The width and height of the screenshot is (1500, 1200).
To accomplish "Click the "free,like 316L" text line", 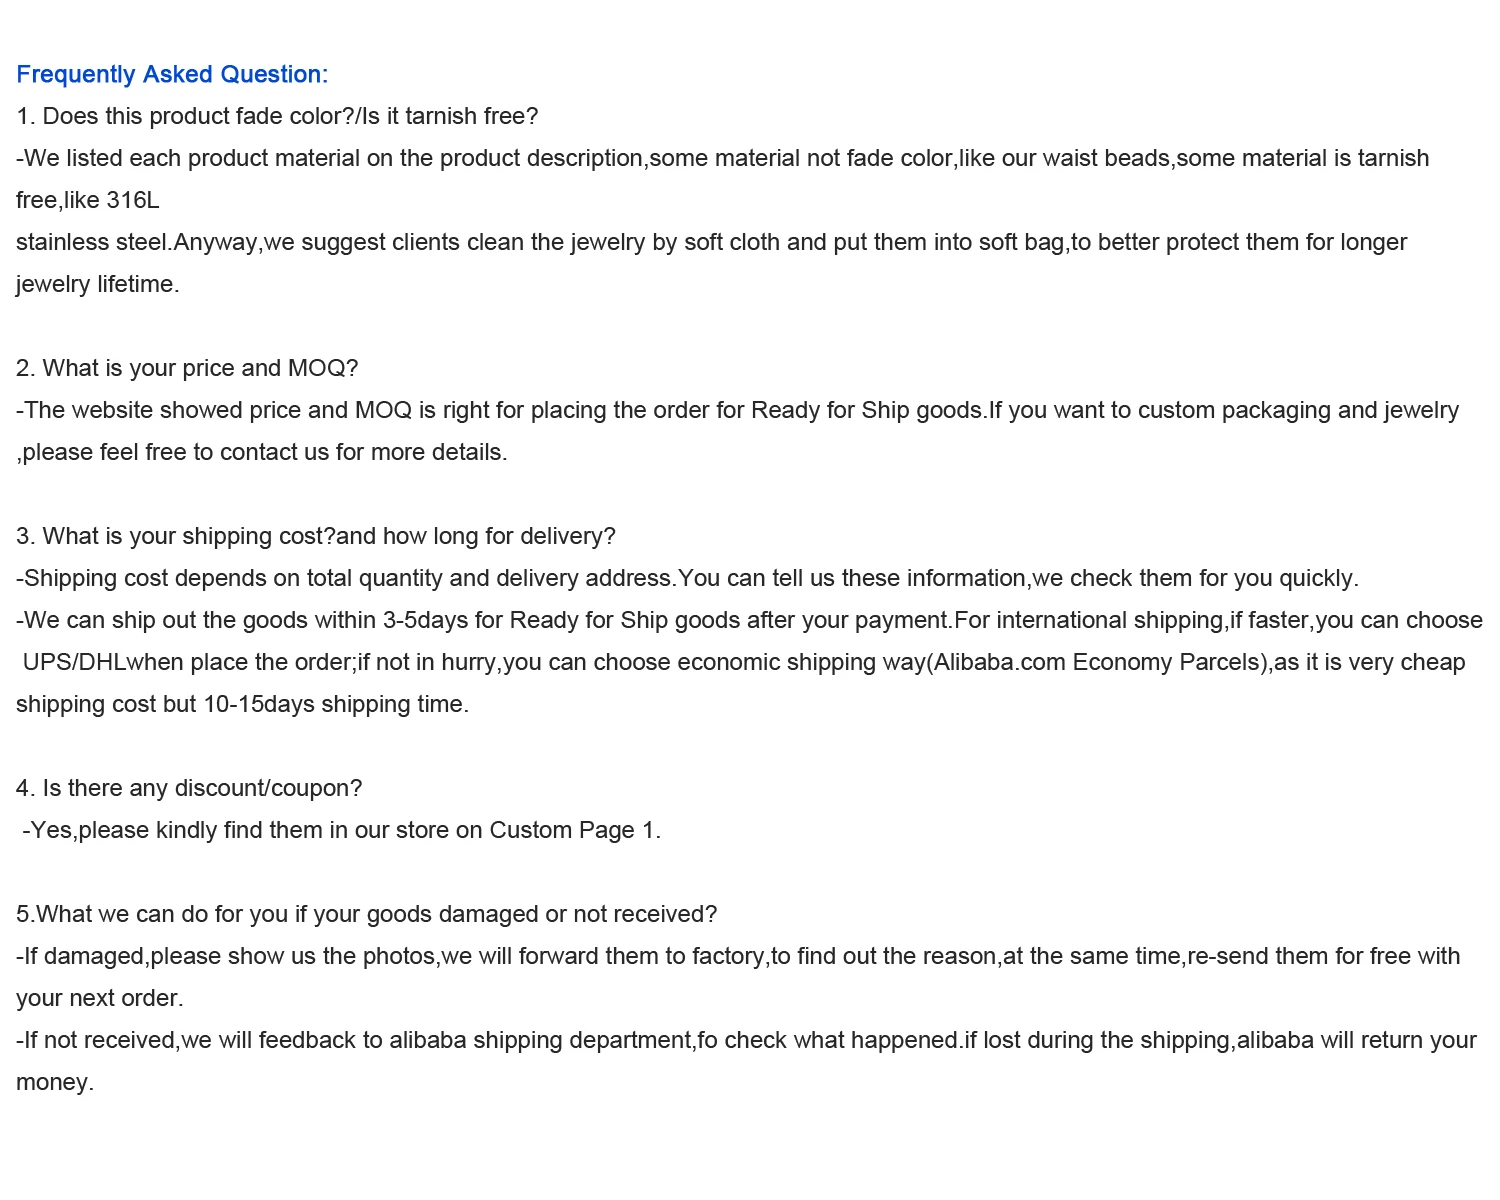I will pos(88,201).
